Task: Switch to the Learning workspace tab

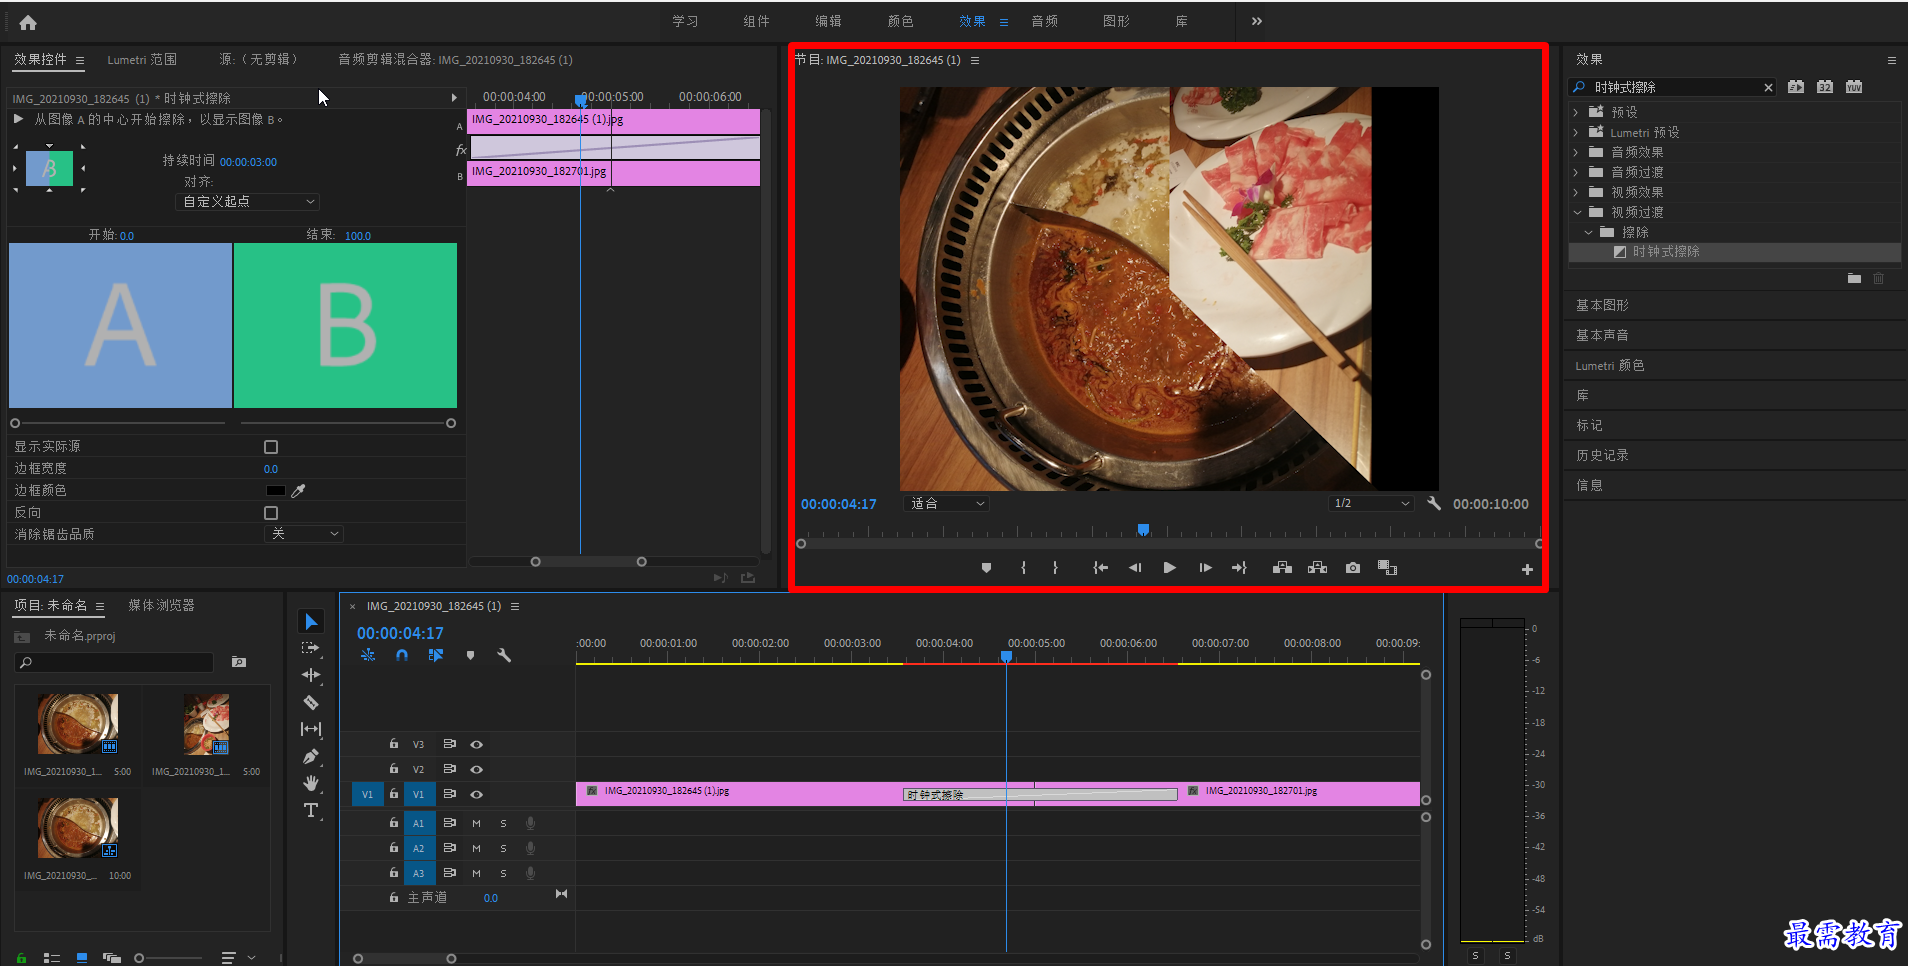Action: point(685,21)
